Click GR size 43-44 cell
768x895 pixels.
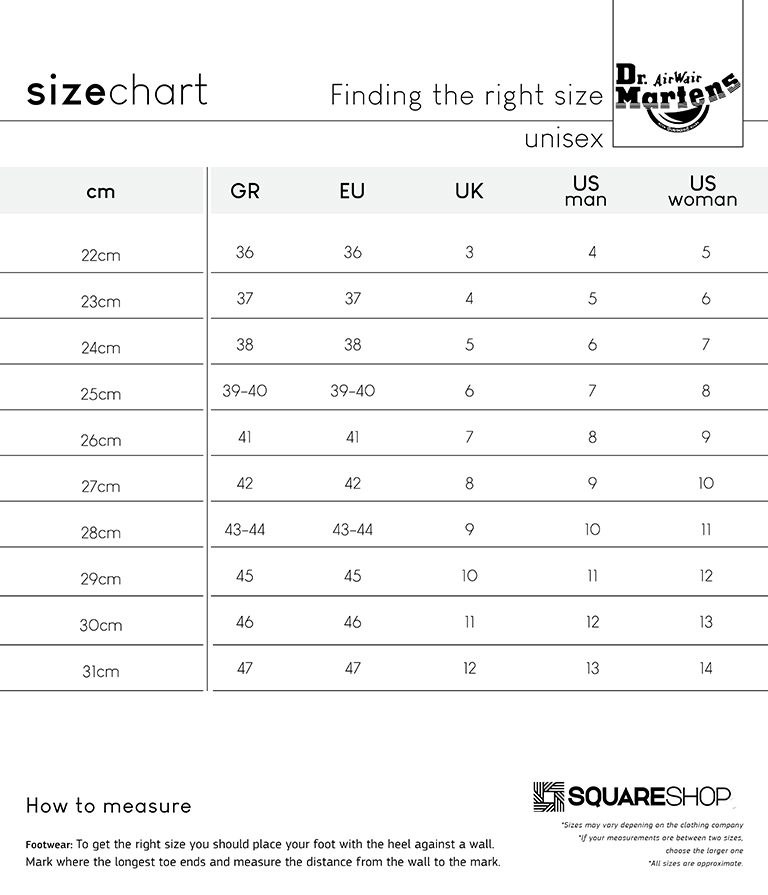(x=245, y=530)
